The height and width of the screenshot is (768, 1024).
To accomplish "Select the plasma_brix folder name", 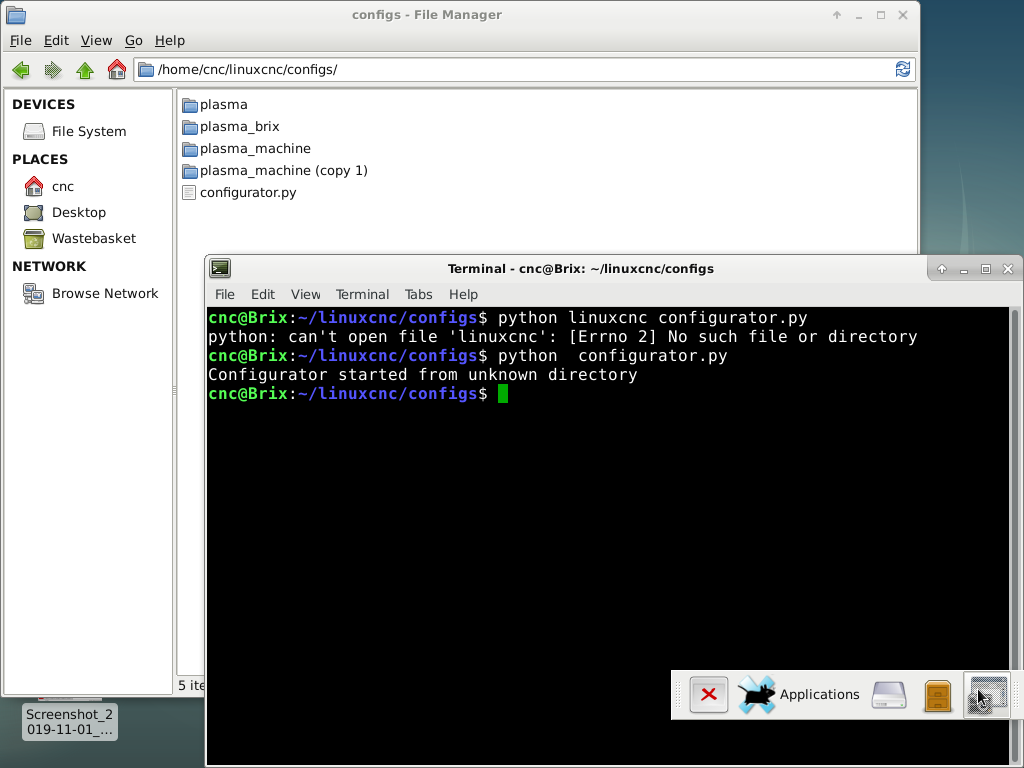I will (239, 127).
